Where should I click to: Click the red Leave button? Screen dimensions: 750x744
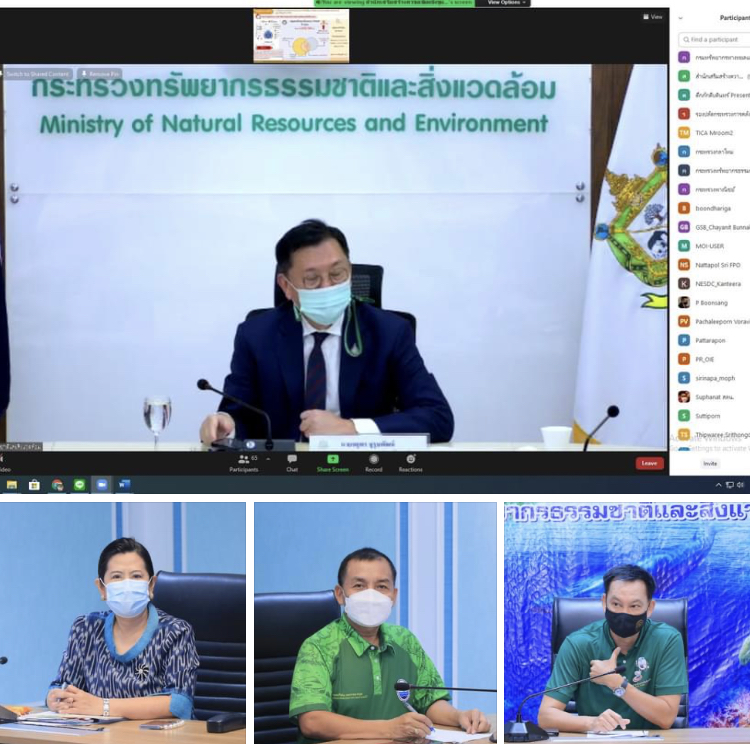[649, 463]
